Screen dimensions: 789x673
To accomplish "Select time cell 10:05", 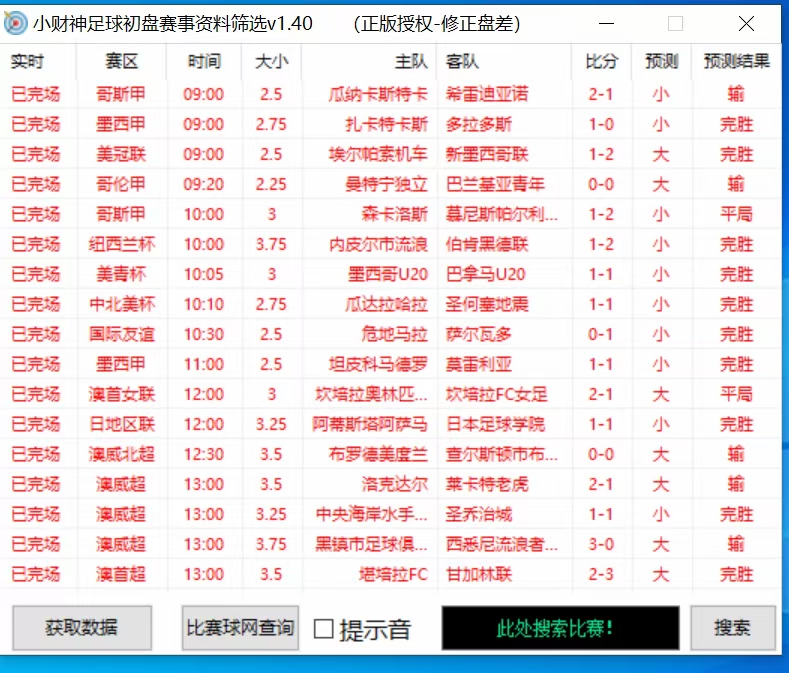I will (203, 274).
